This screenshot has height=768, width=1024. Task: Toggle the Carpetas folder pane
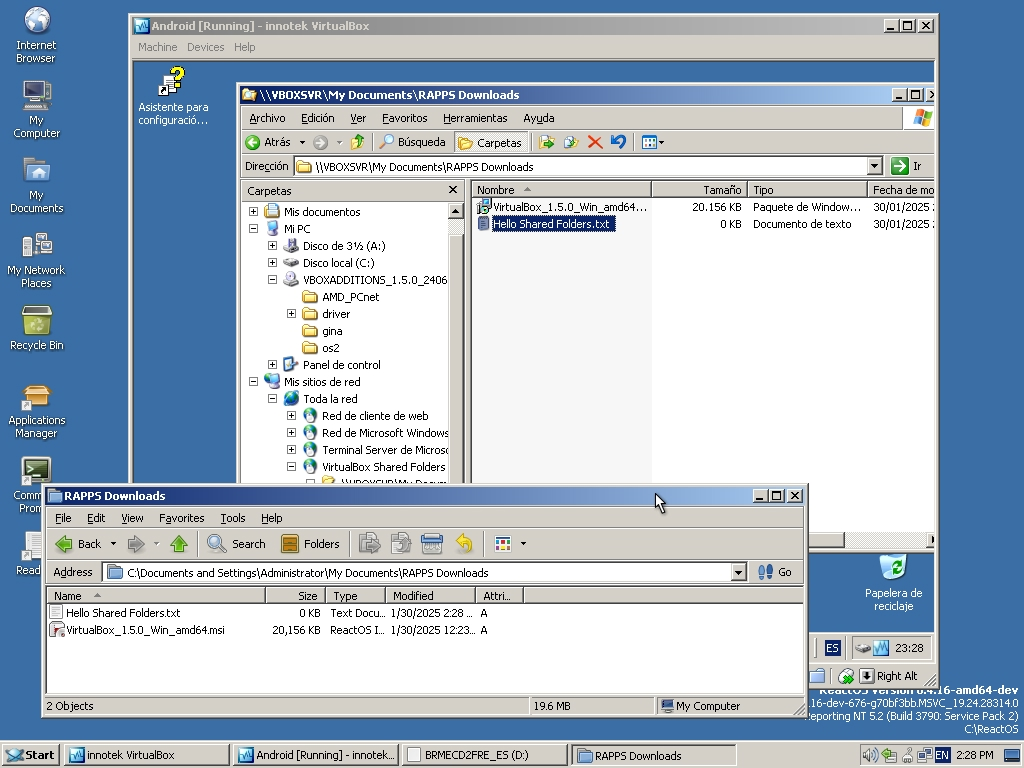tap(490, 142)
